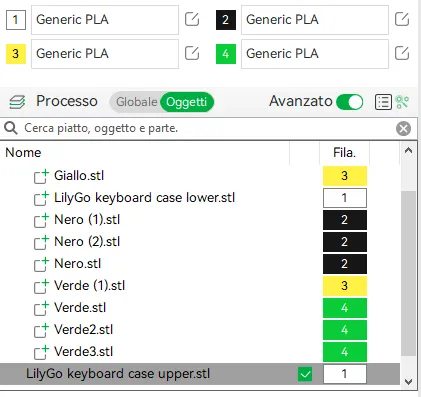The height and width of the screenshot is (397, 421).
Task: Edit filament 2 preset with pencil icon
Action: (x=402, y=19)
